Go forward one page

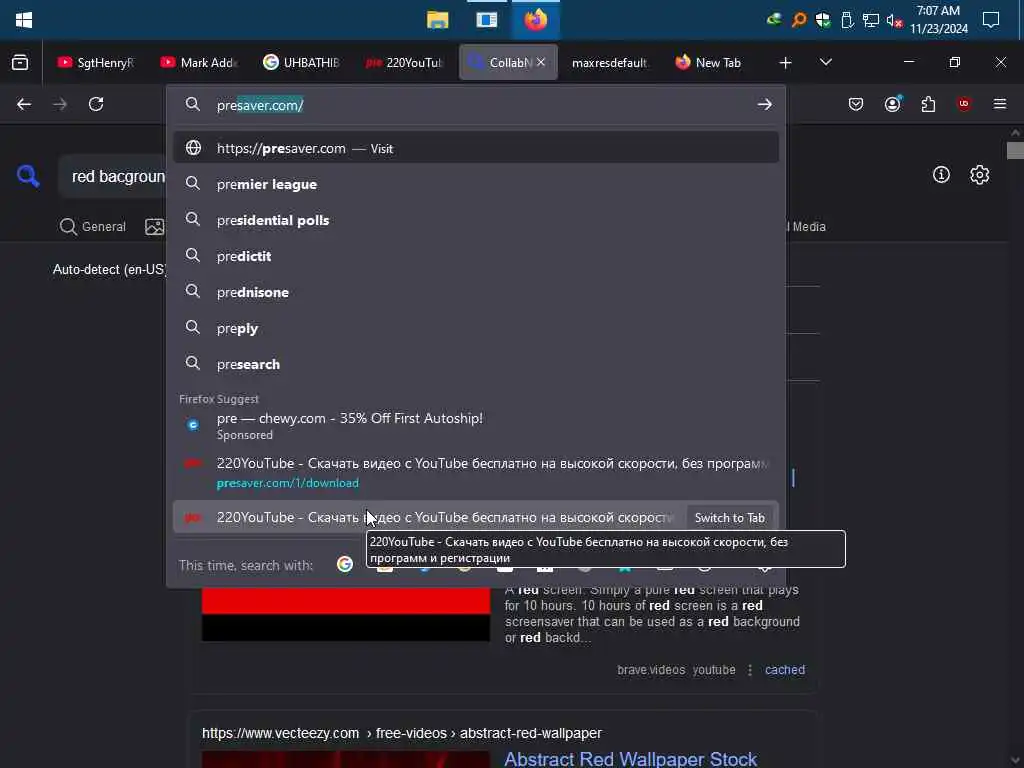click(60, 104)
